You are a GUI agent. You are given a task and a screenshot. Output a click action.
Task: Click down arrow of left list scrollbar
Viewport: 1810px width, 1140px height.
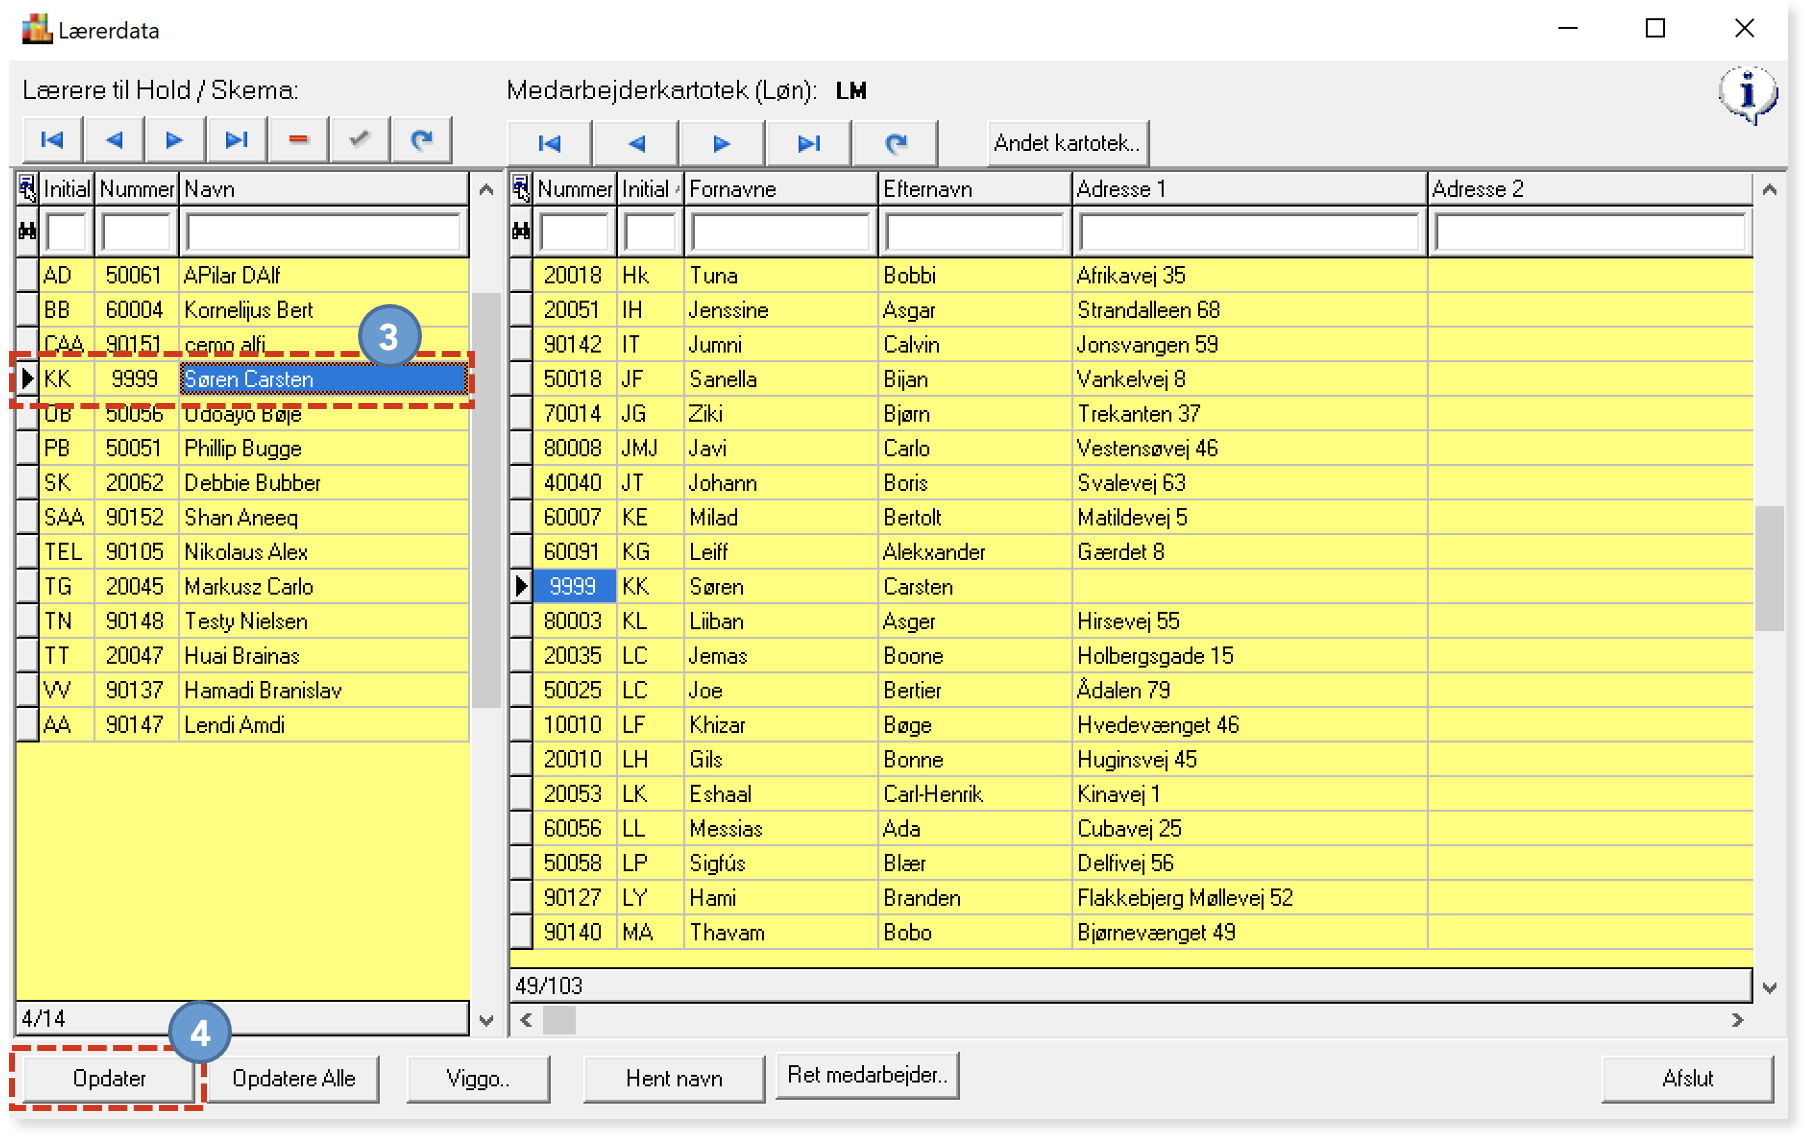pyautogui.click(x=486, y=1021)
